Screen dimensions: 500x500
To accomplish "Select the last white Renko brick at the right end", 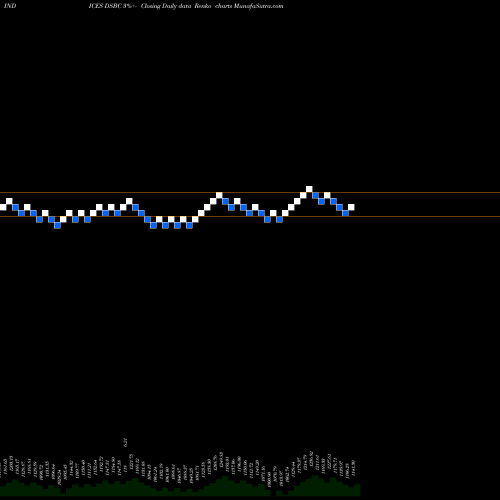I will pos(351,207).
